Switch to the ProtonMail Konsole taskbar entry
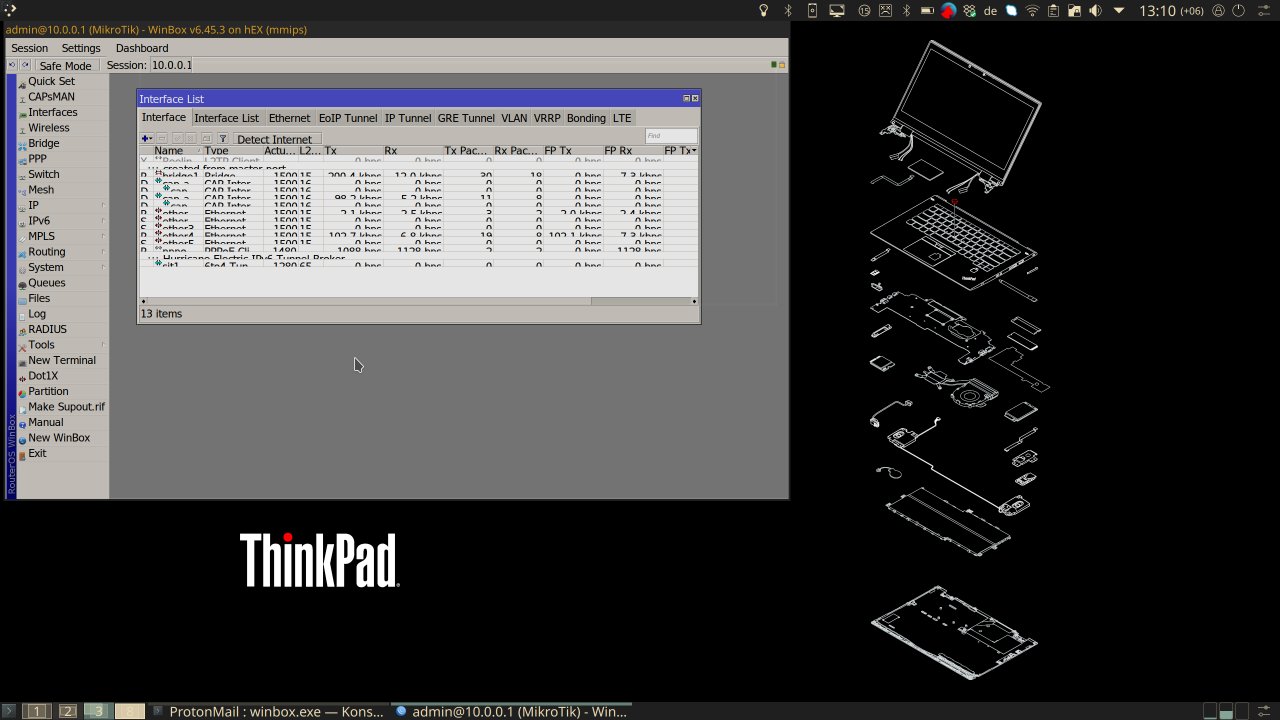 point(270,711)
